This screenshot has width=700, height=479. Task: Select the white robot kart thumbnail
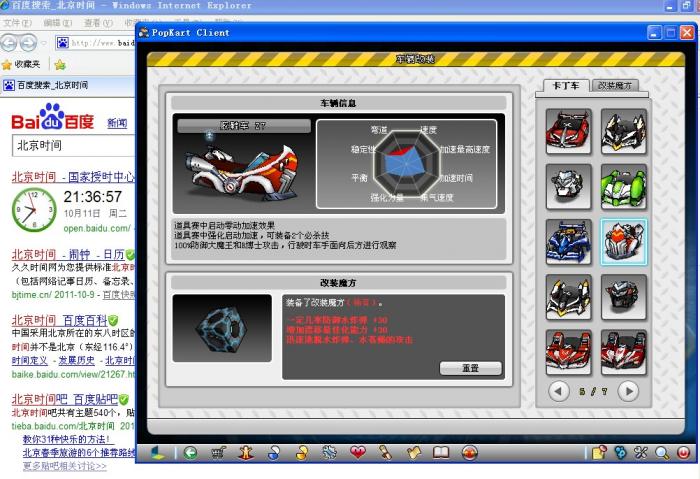(568, 187)
